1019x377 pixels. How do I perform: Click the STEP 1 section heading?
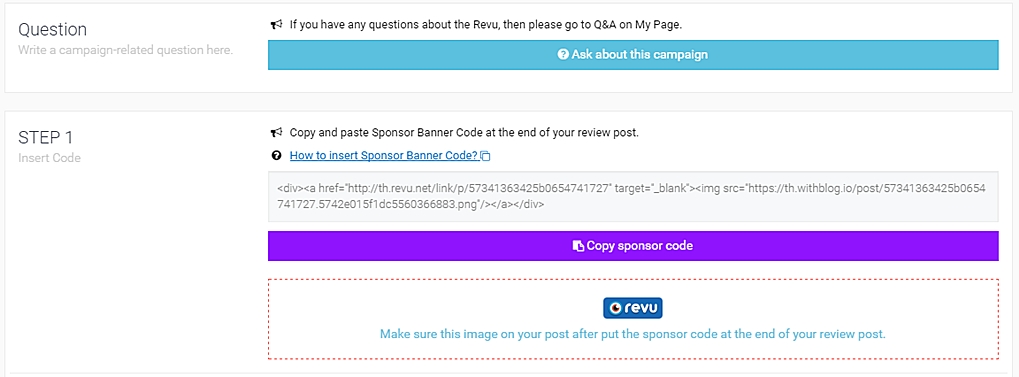click(45, 138)
